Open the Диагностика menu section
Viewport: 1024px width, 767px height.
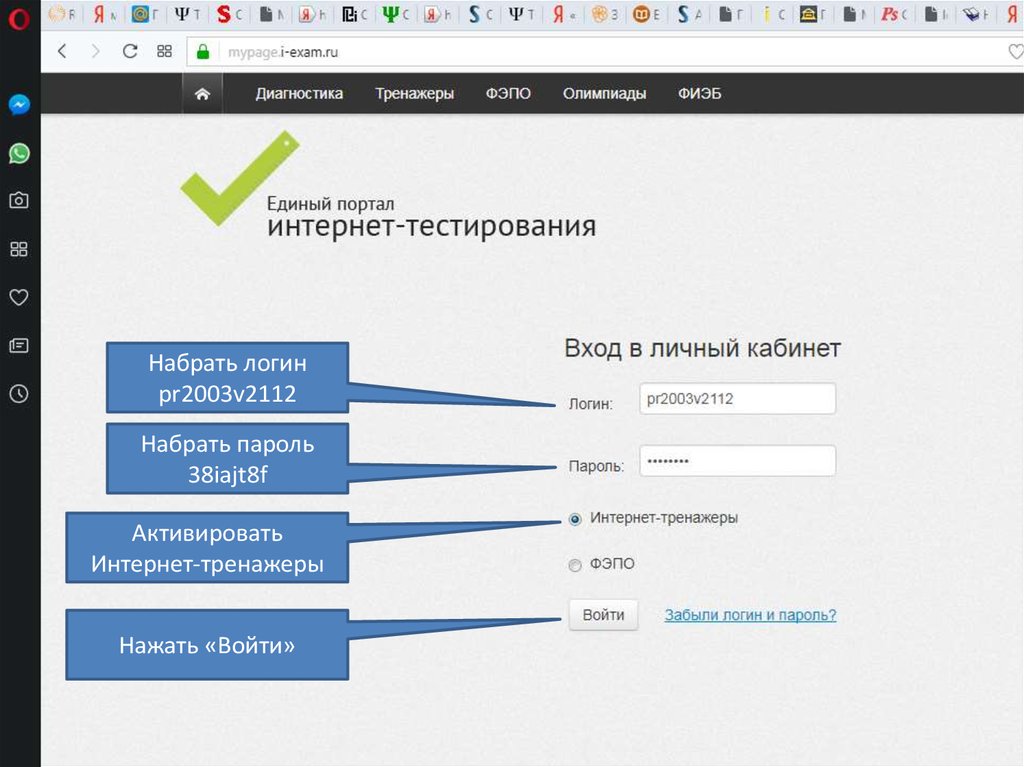(x=299, y=93)
